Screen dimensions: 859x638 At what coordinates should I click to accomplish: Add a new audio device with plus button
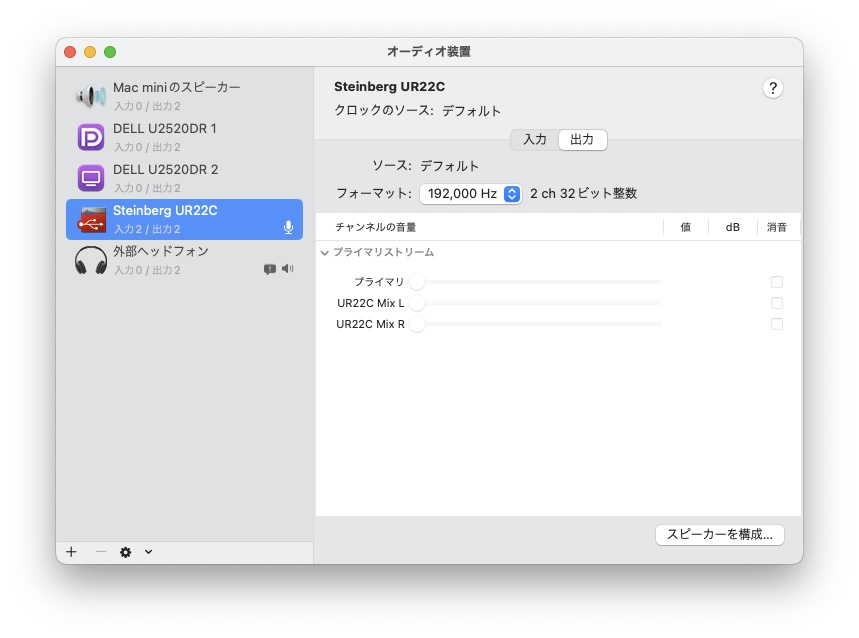[x=71, y=551]
